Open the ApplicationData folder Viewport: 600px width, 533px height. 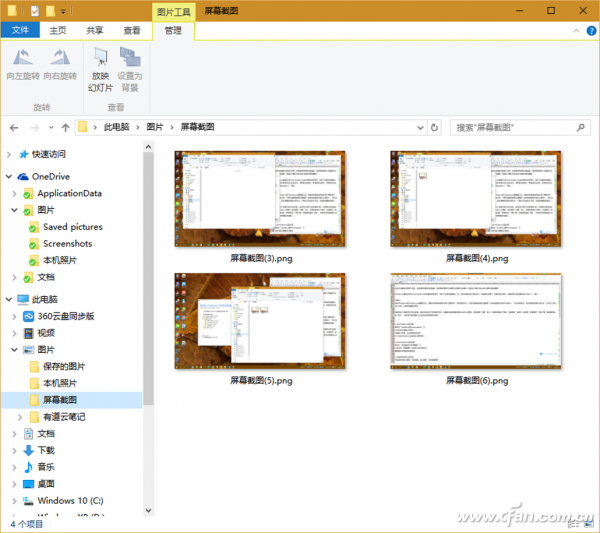[70, 193]
